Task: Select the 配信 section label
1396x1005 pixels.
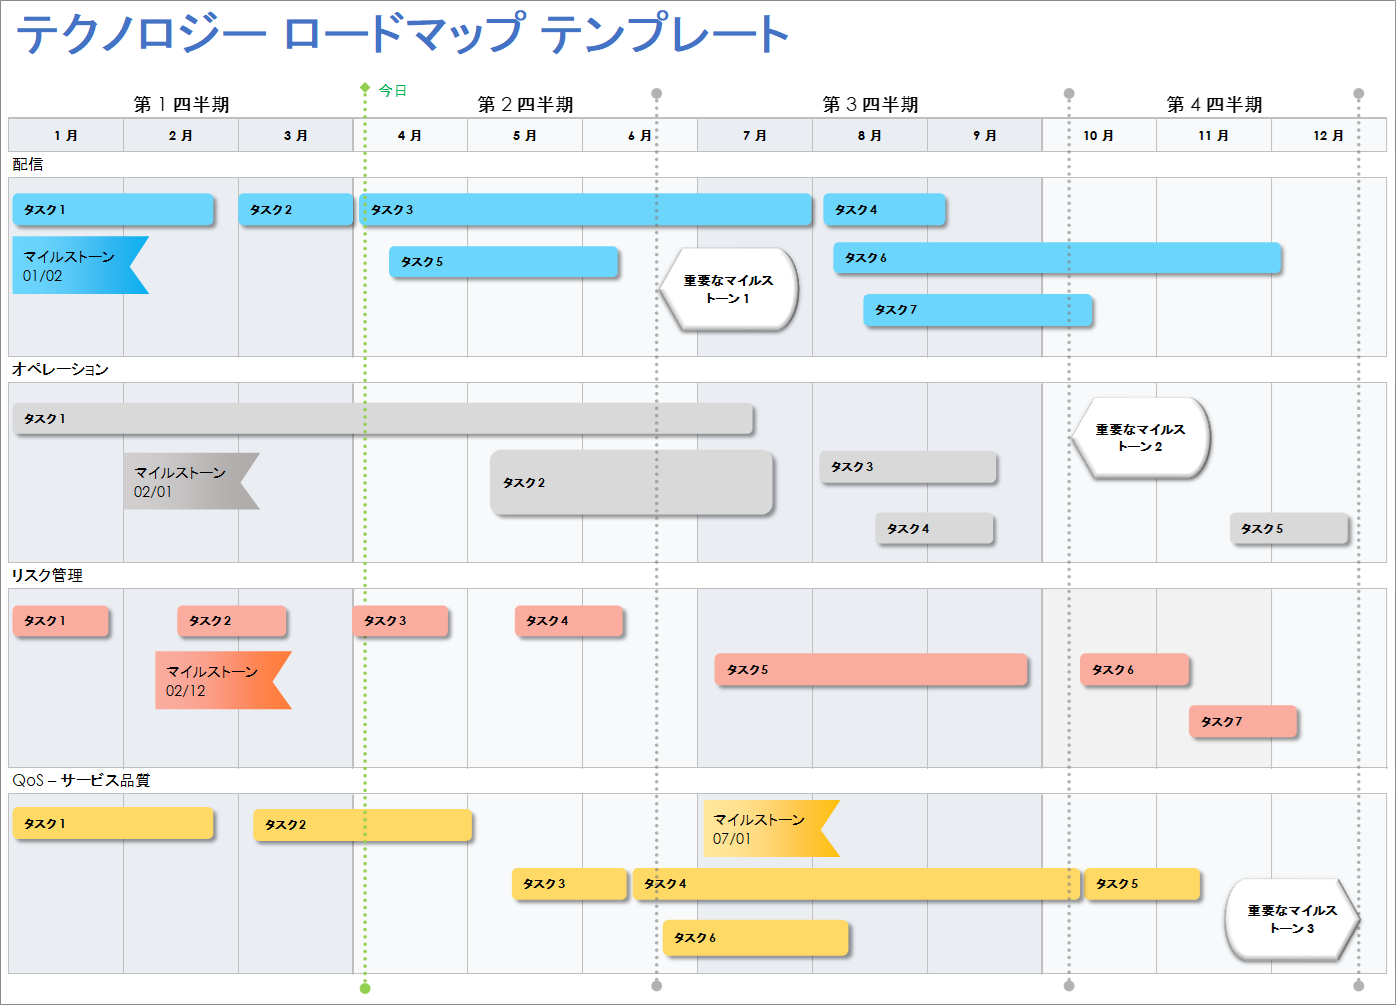Action: coord(28,164)
